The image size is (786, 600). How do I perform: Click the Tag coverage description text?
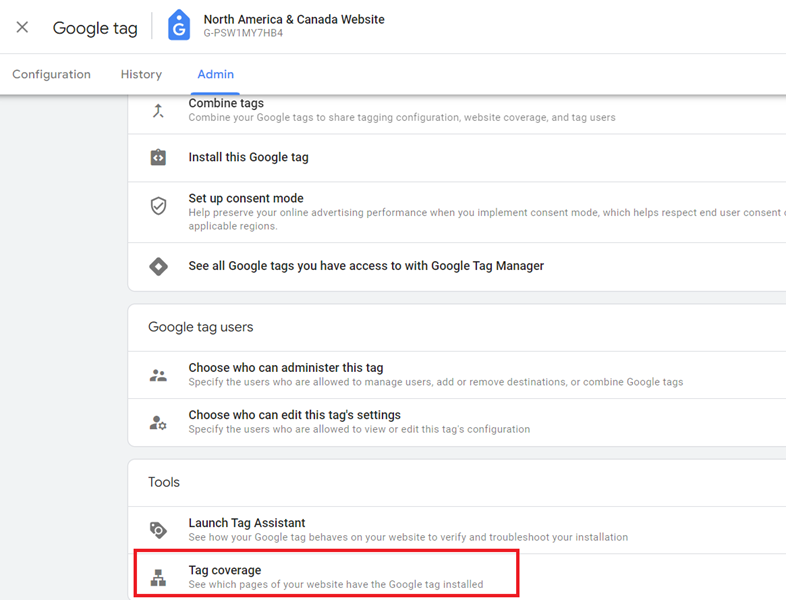(x=336, y=584)
